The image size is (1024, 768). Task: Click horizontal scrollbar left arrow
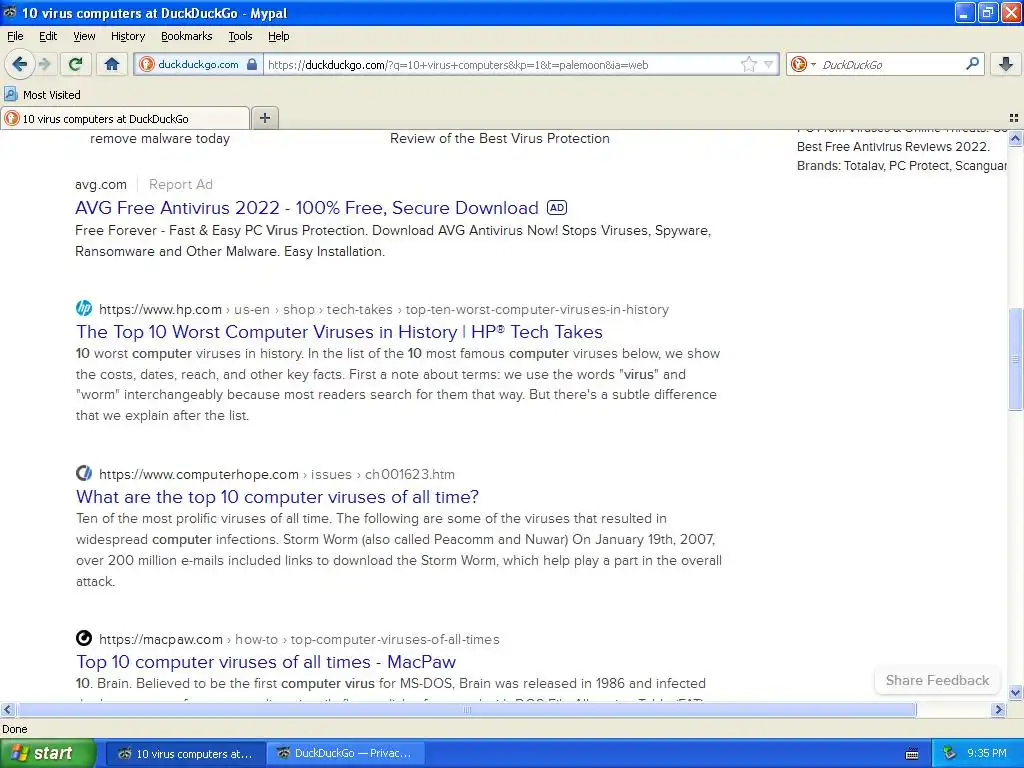(x=7, y=709)
